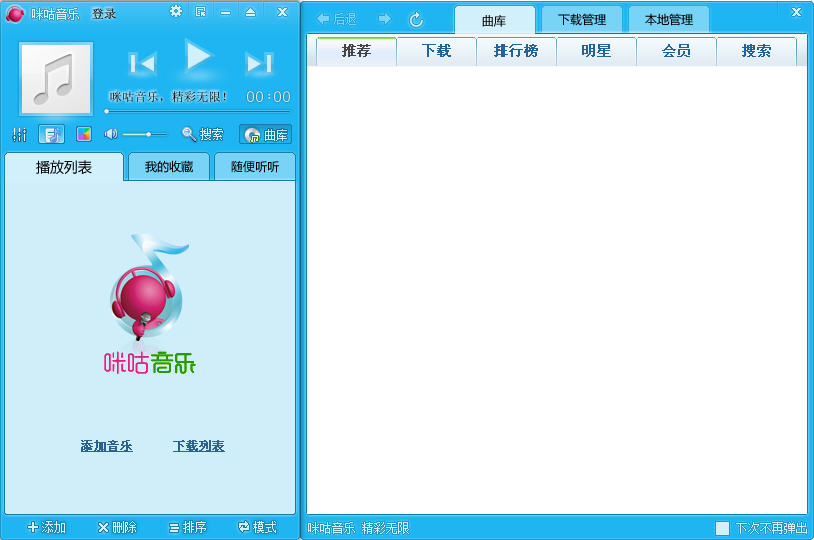Skip to the next track
This screenshot has height=540, width=814.
[x=259, y=63]
